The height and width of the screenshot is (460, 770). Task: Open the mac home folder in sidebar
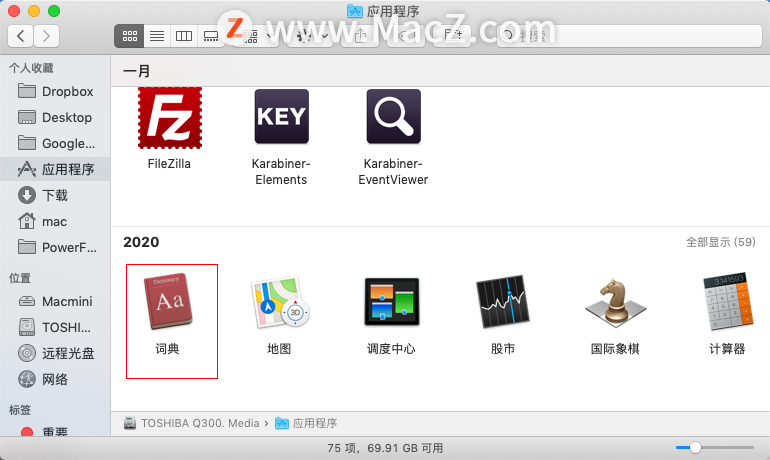click(55, 221)
